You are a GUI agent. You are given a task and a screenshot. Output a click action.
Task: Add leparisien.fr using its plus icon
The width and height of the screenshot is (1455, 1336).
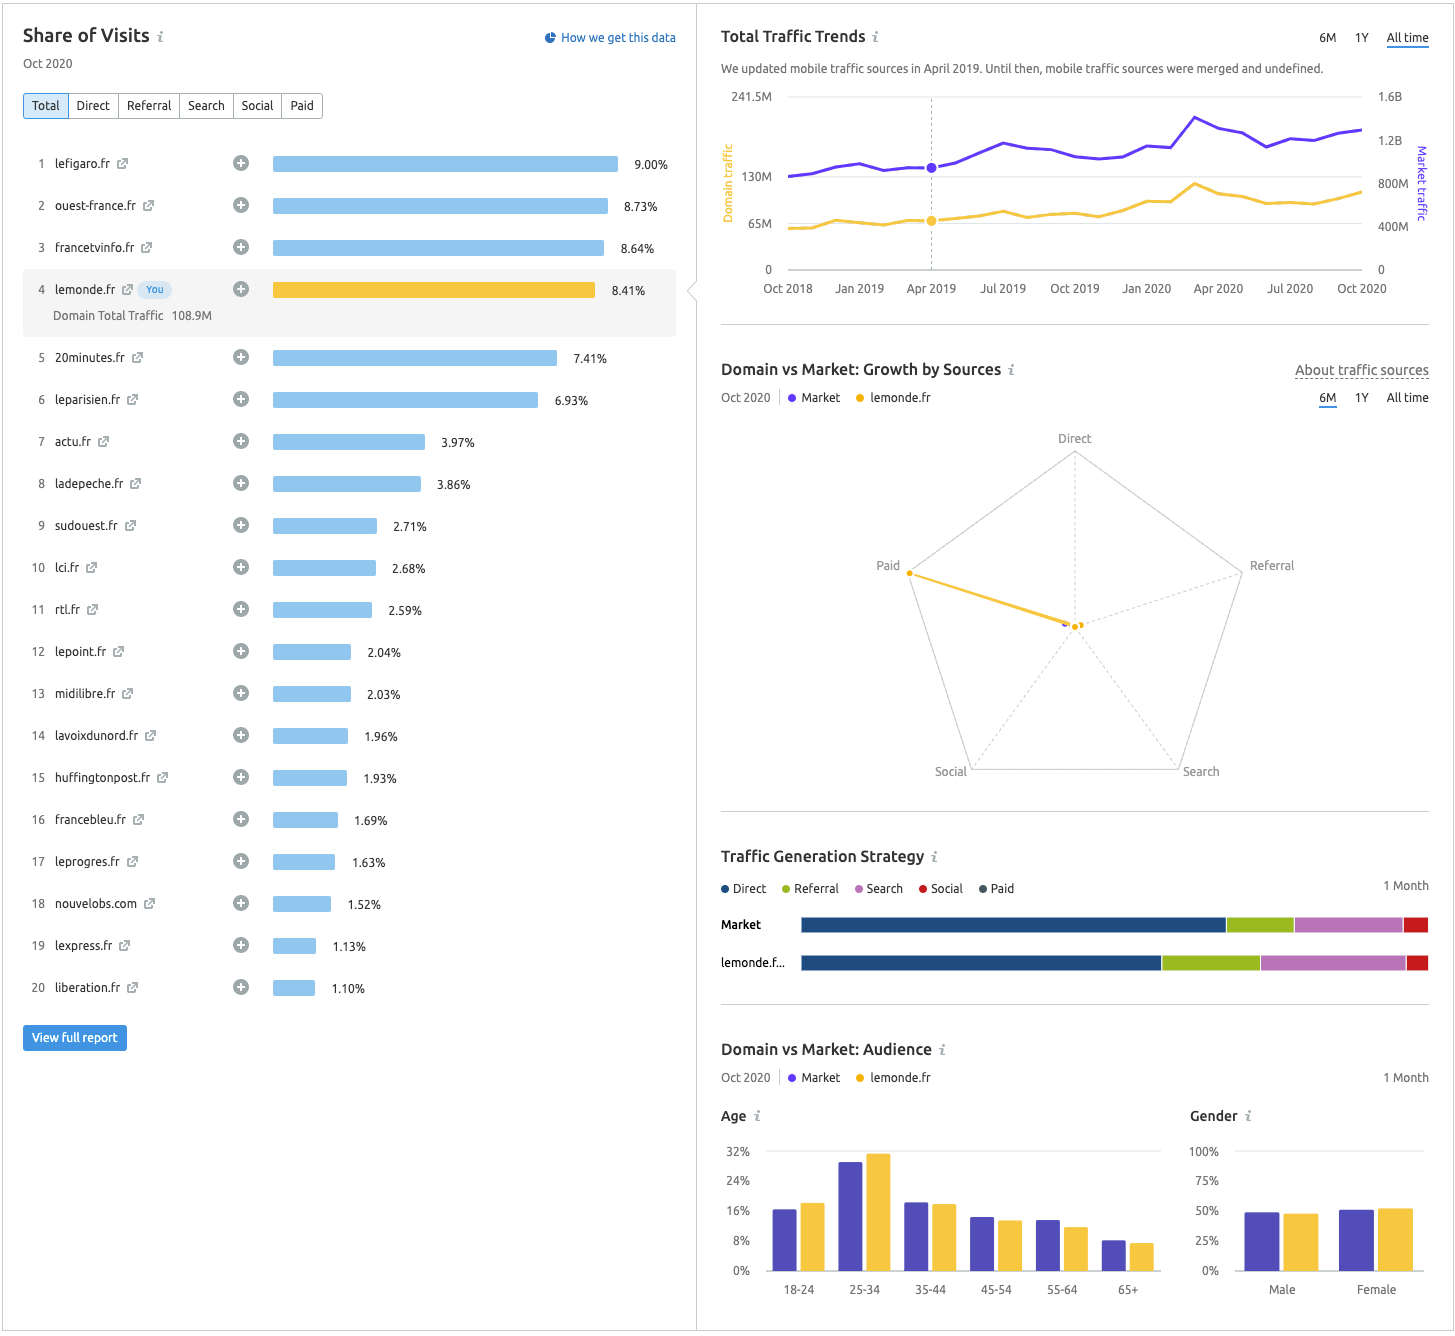tap(241, 399)
